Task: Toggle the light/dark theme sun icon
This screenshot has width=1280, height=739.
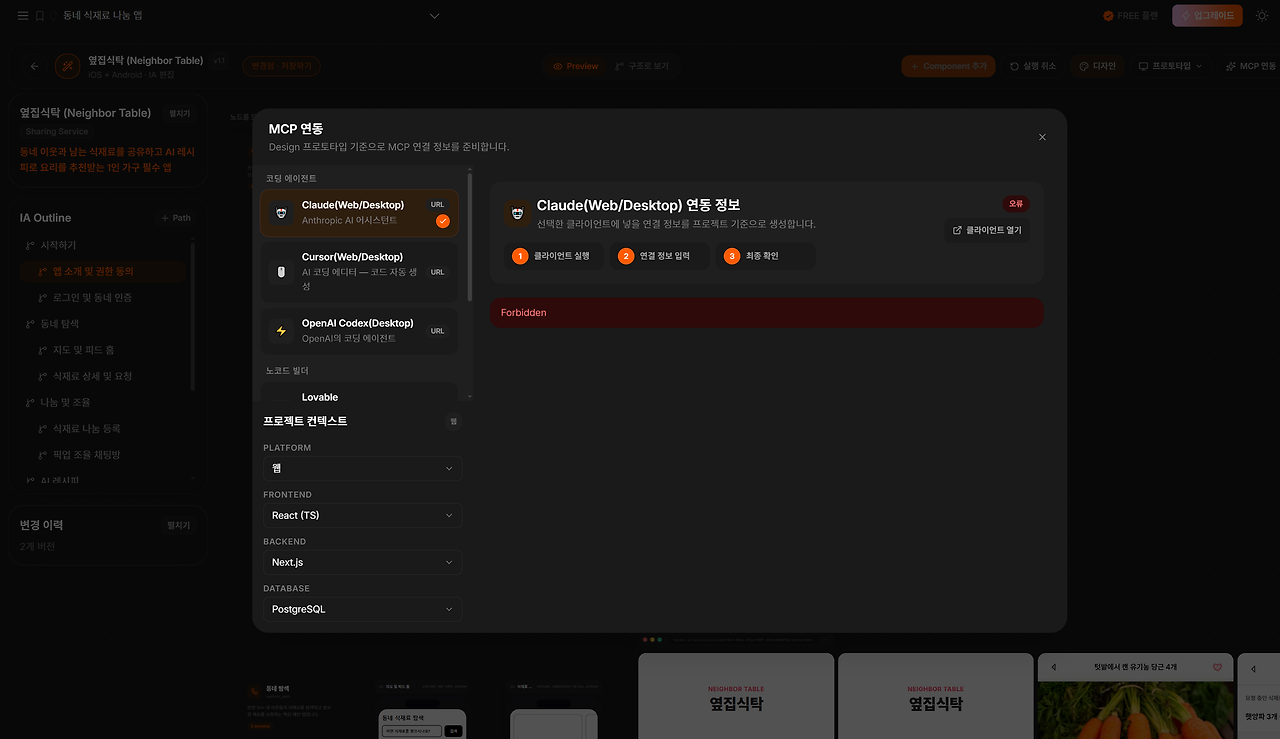Action: click(x=1262, y=16)
